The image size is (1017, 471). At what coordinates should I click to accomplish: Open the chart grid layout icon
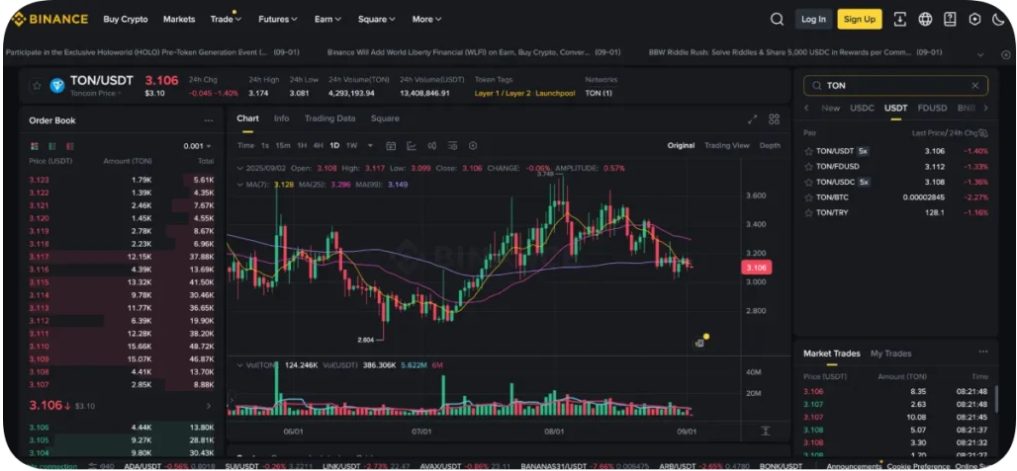coord(774,119)
